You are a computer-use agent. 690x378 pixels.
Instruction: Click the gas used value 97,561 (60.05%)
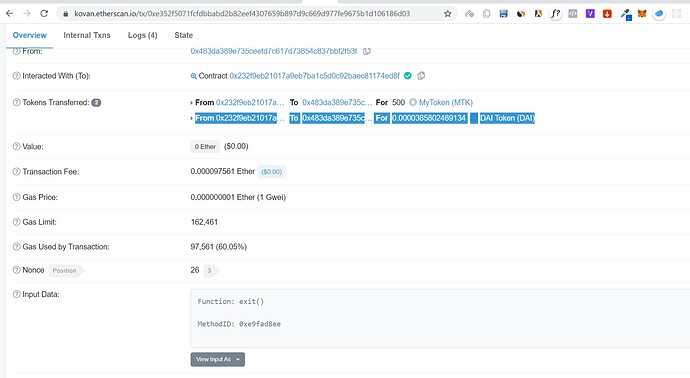tap(219, 247)
